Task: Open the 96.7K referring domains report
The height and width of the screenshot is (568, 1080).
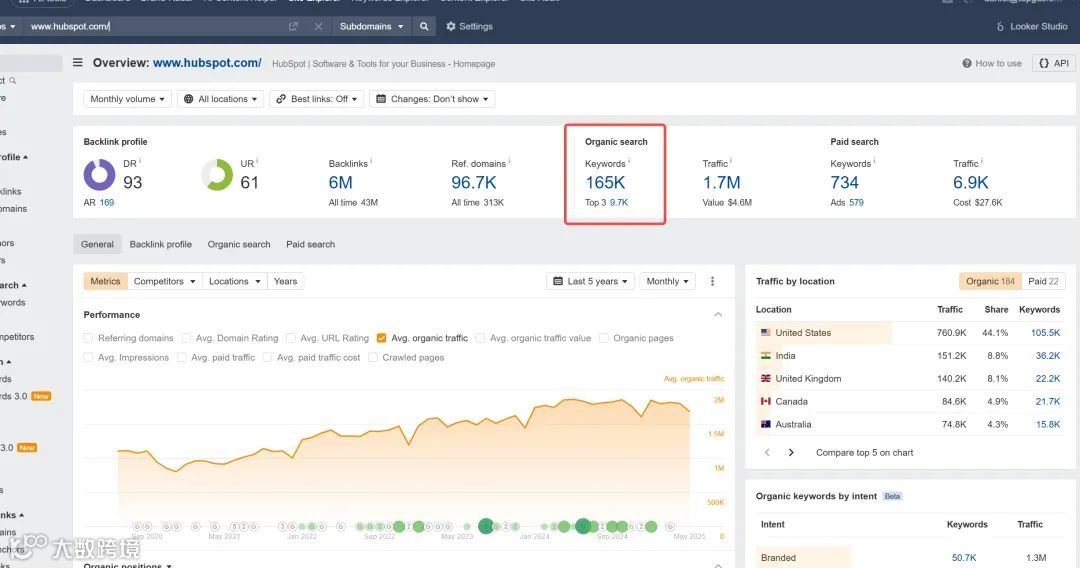Action: pyautogui.click(x=474, y=182)
